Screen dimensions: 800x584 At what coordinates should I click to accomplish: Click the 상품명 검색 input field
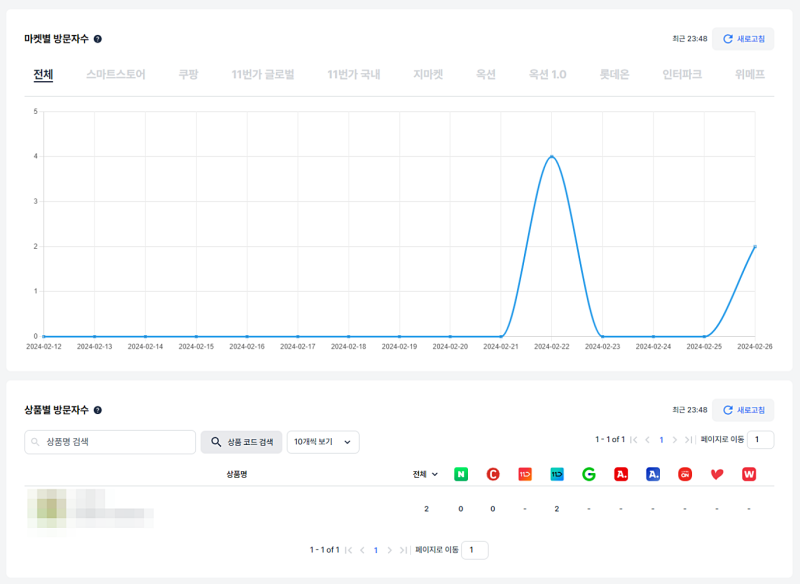pos(110,442)
